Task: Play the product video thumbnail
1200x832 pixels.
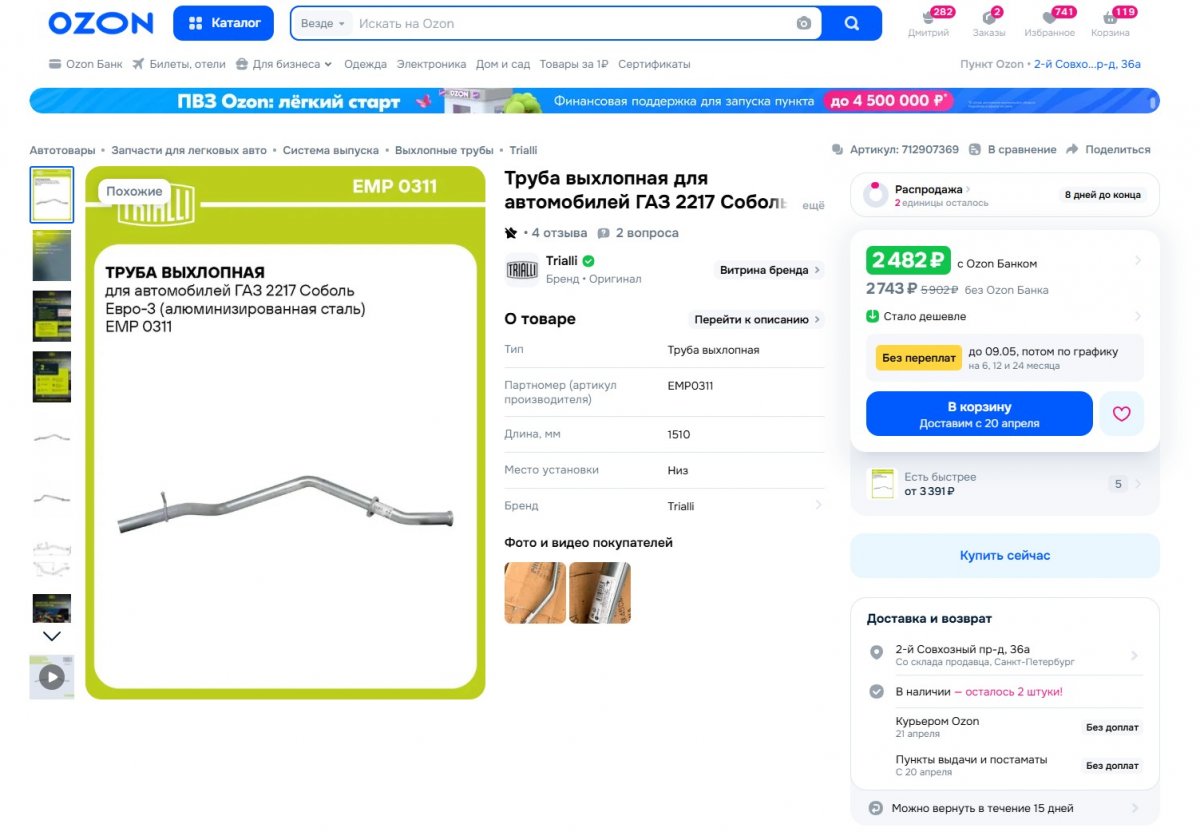Action: [52, 677]
